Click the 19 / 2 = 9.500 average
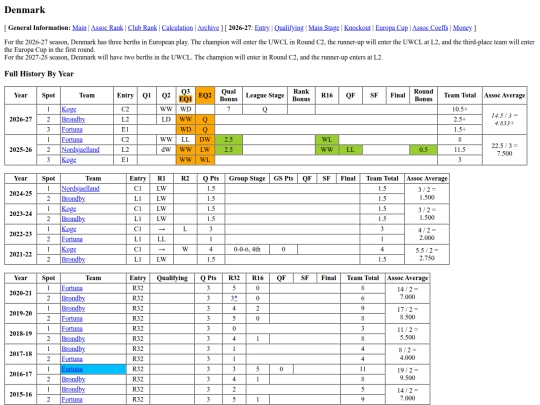This screenshot has height=405, width=540. (x=407, y=374)
